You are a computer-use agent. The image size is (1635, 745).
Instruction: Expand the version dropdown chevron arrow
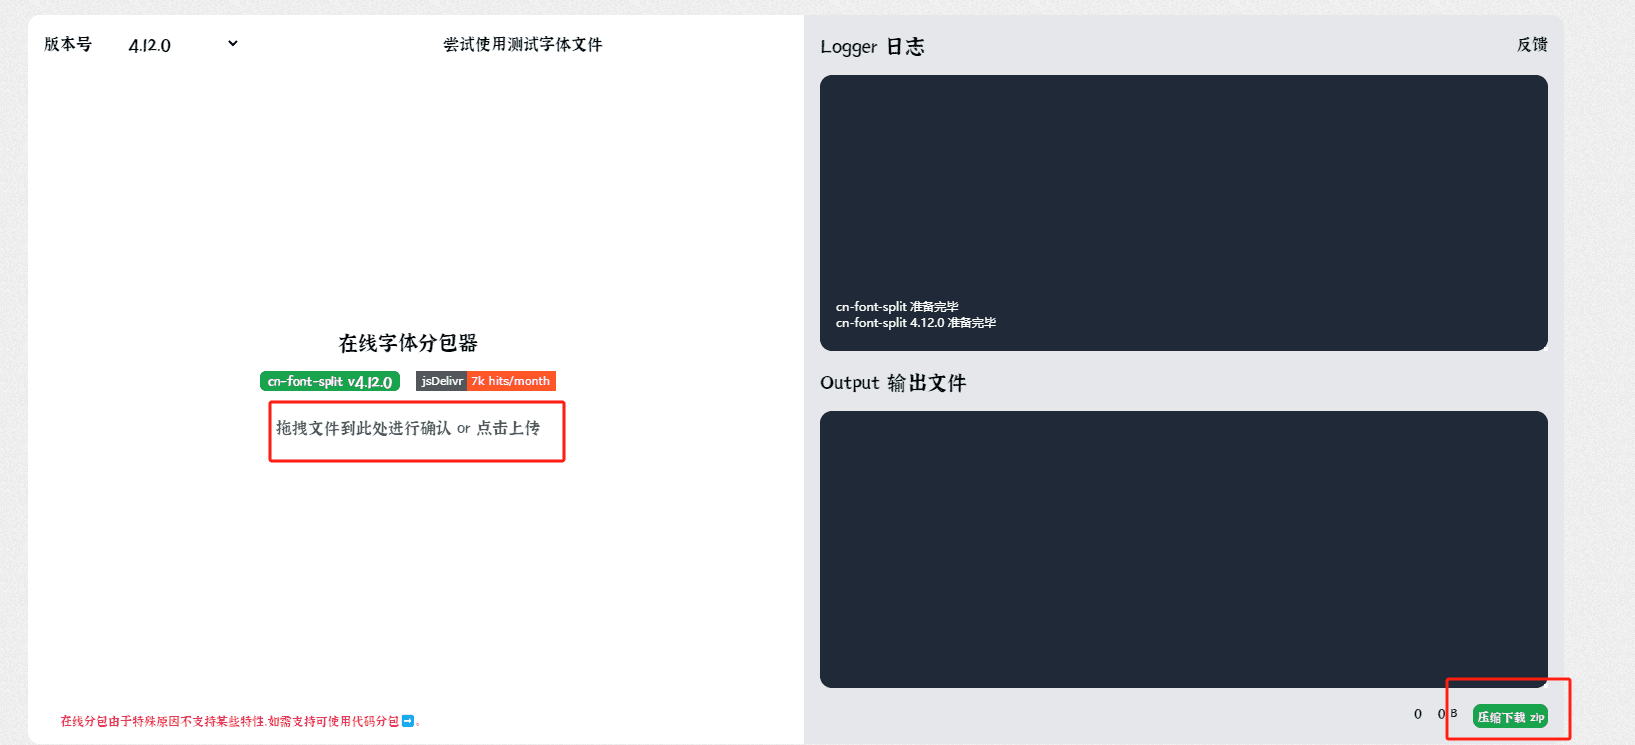(233, 44)
